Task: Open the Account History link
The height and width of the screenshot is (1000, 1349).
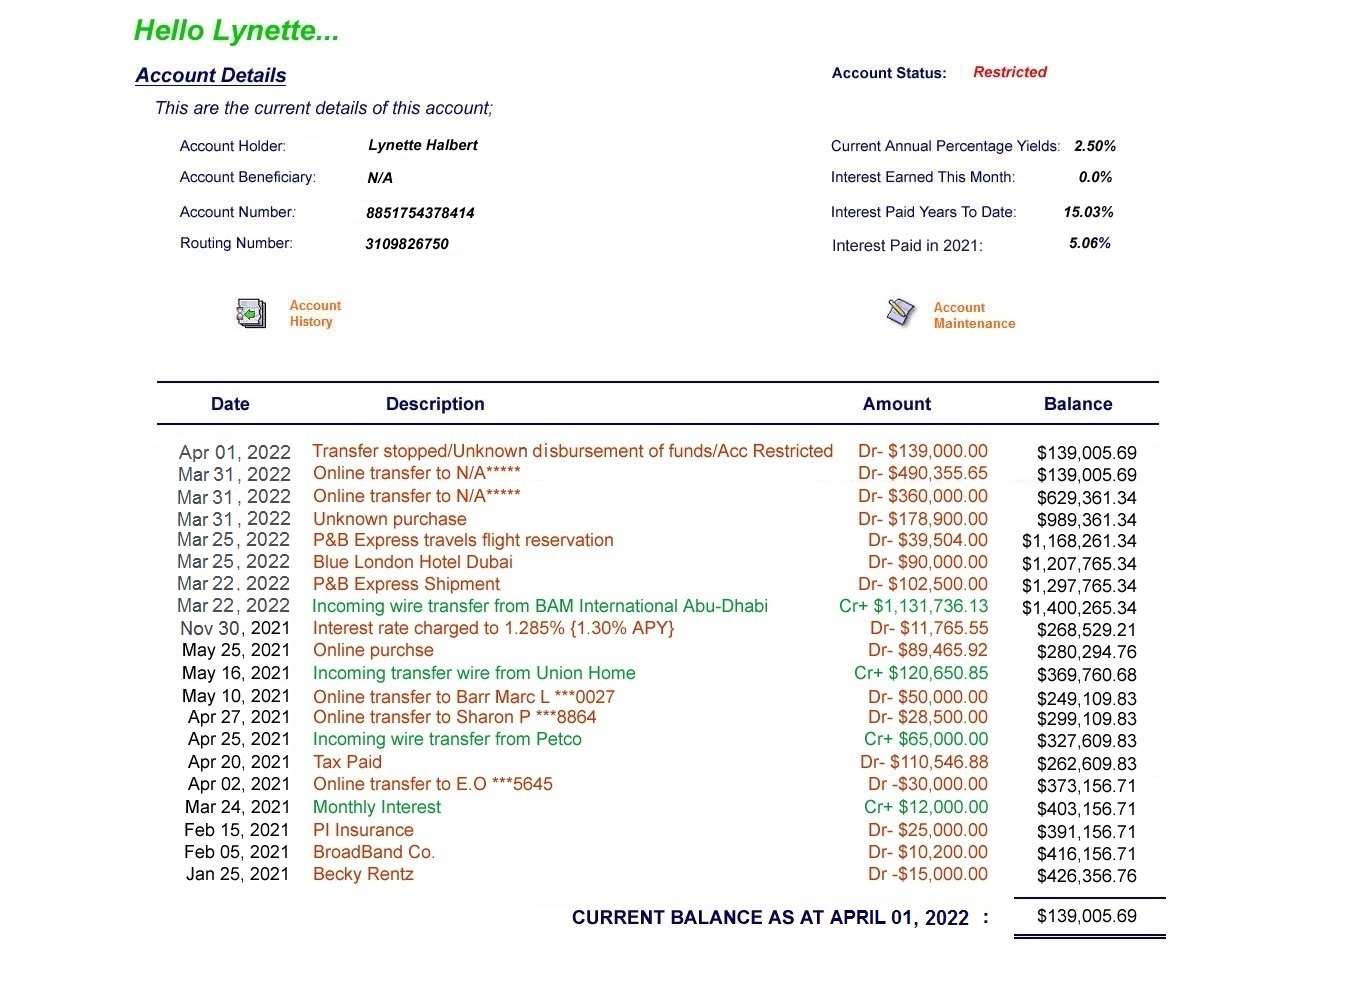Action: tap(314, 314)
